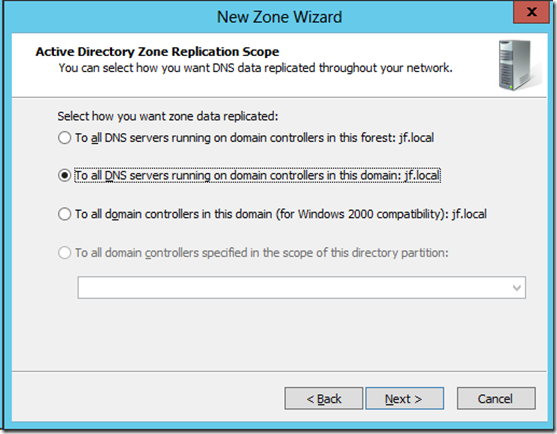Click "Select how you want zone data replicated" label
557x434 pixels.
point(168,116)
